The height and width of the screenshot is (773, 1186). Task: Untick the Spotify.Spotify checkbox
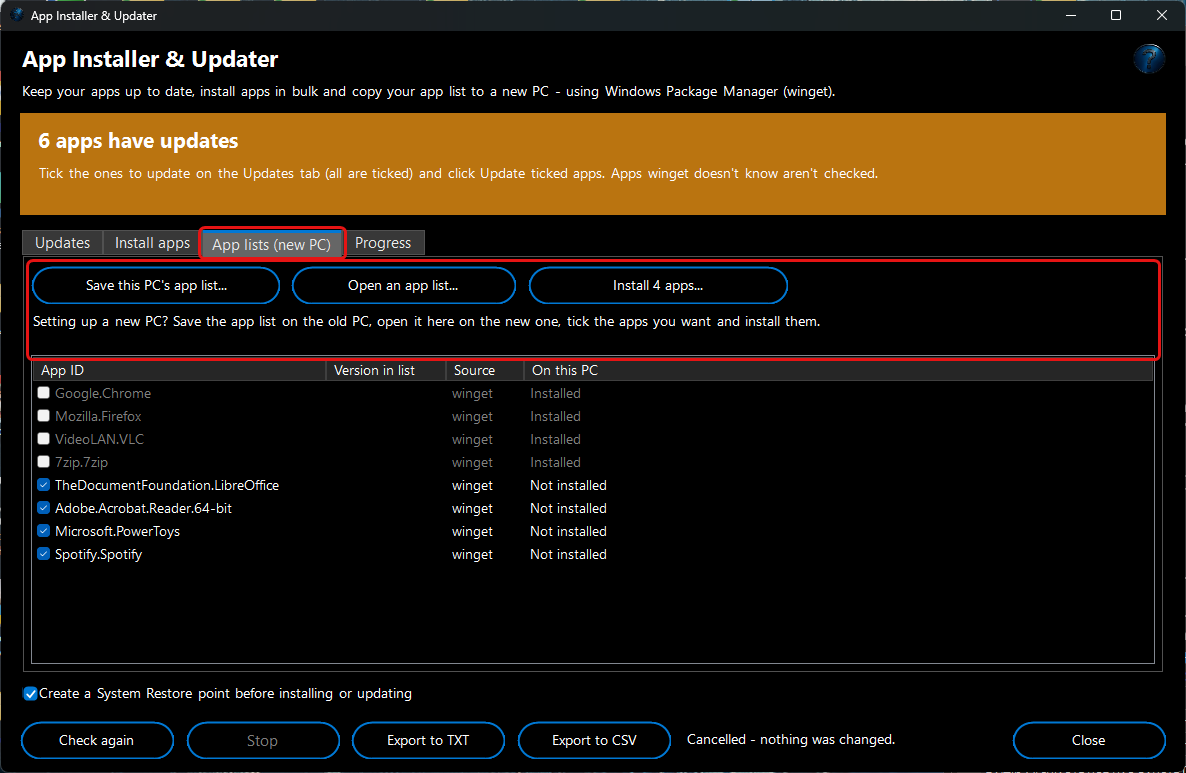44,554
